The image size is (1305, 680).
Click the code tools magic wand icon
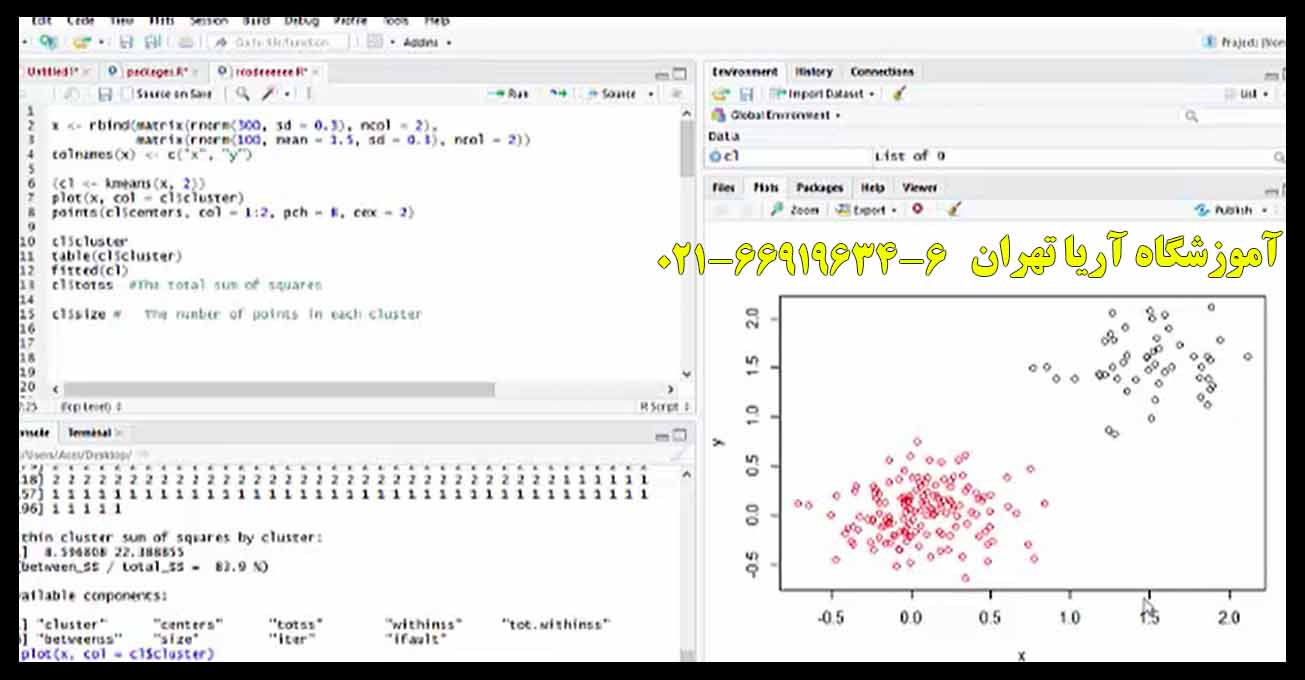pyautogui.click(x=268, y=94)
